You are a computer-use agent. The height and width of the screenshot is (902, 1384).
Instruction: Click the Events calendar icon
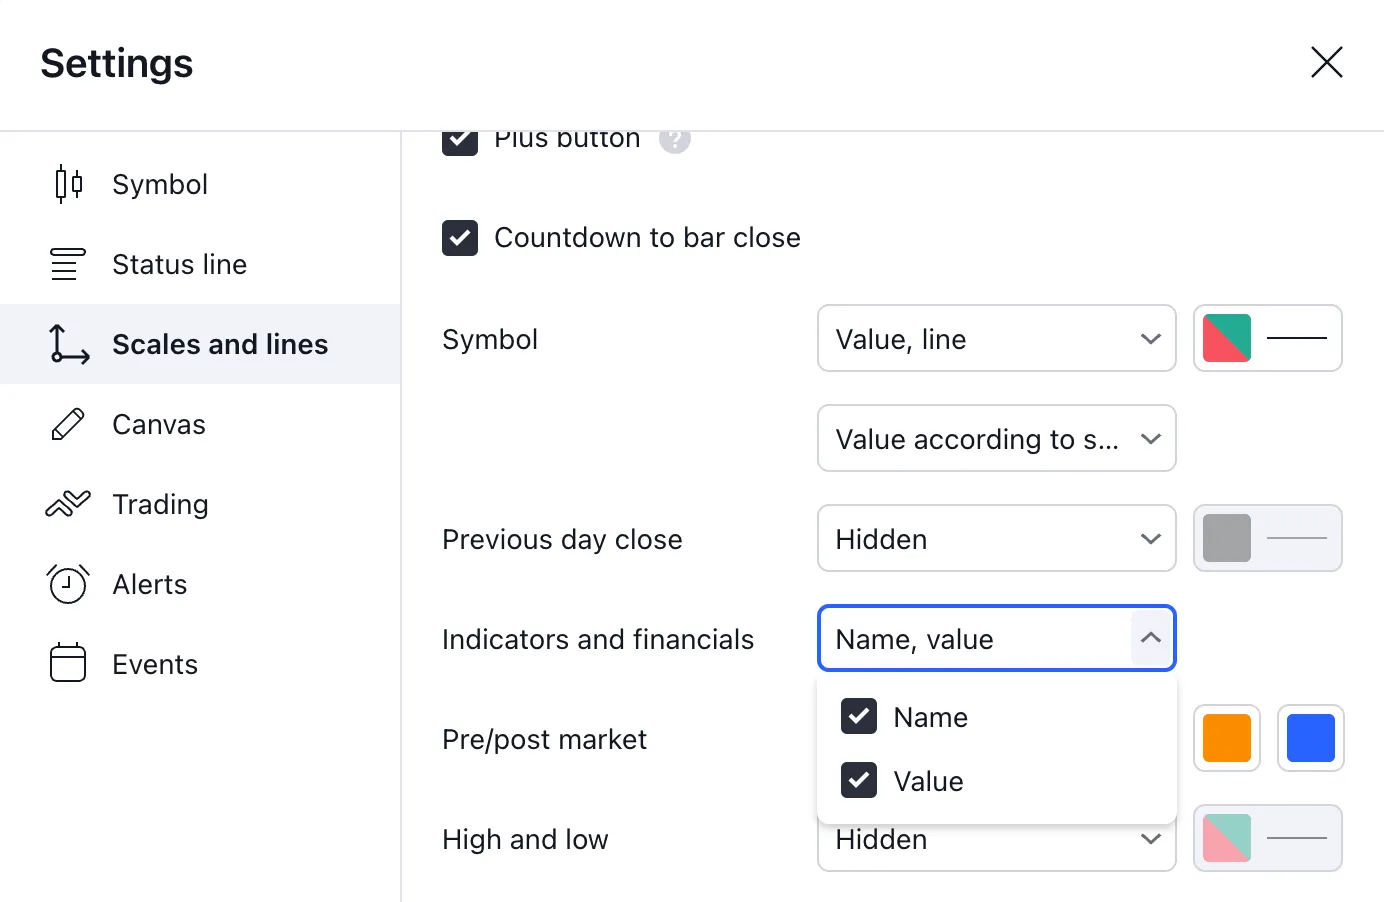pyautogui.click(x=68, y=664)
